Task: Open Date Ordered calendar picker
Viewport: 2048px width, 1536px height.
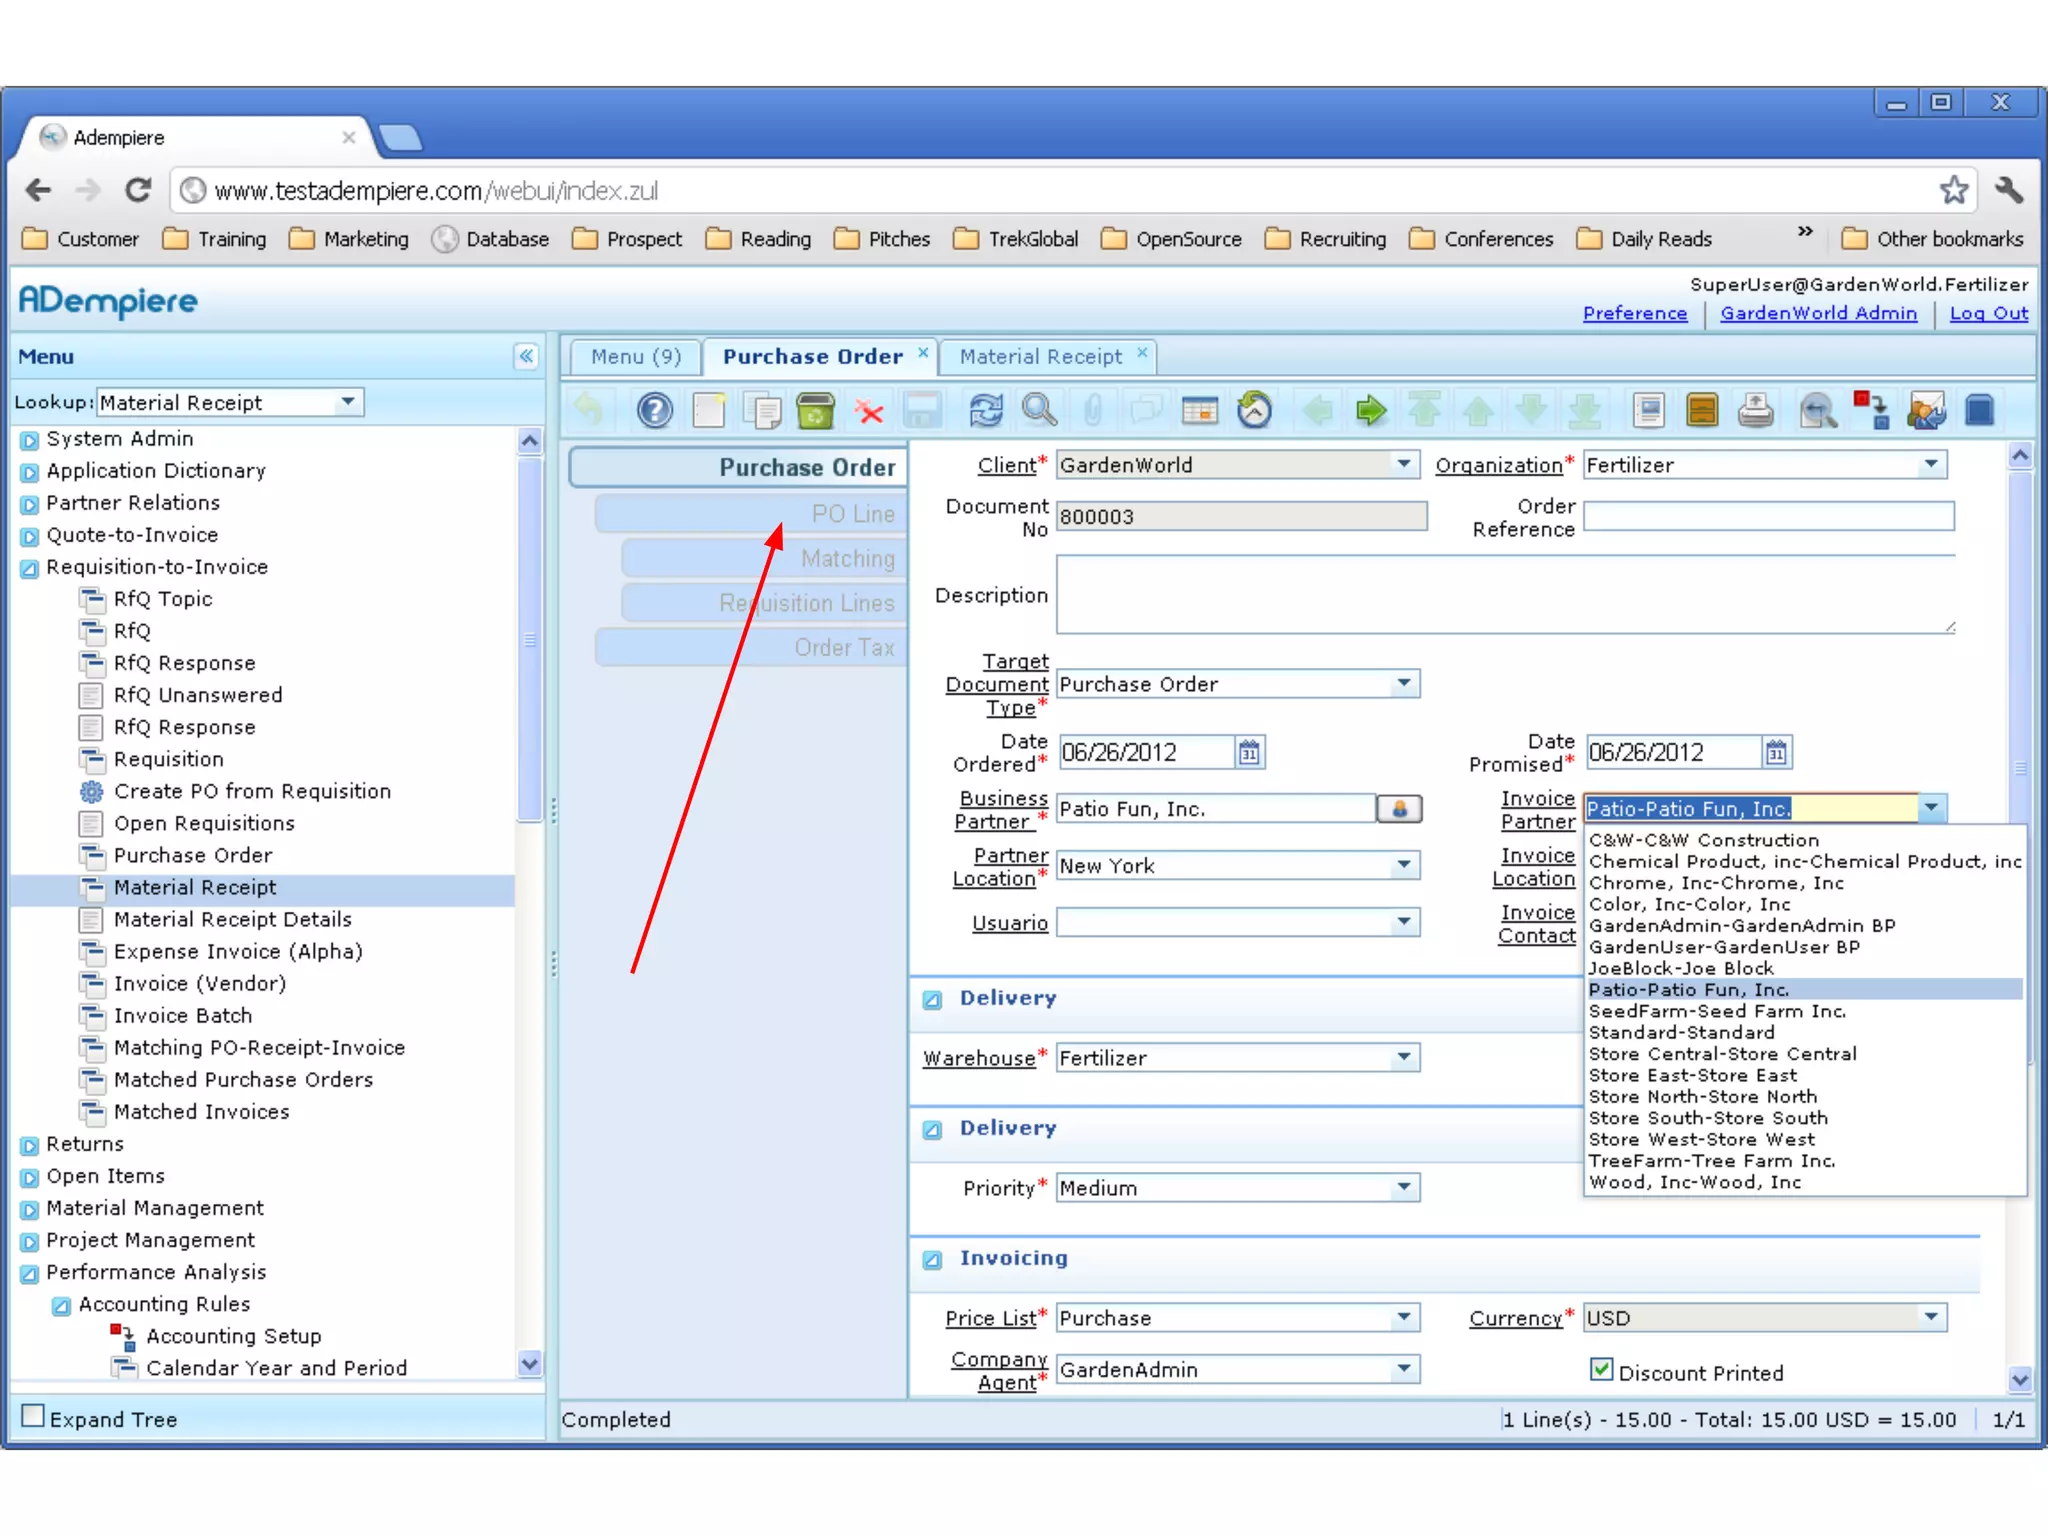Action: pos(1249,753)
